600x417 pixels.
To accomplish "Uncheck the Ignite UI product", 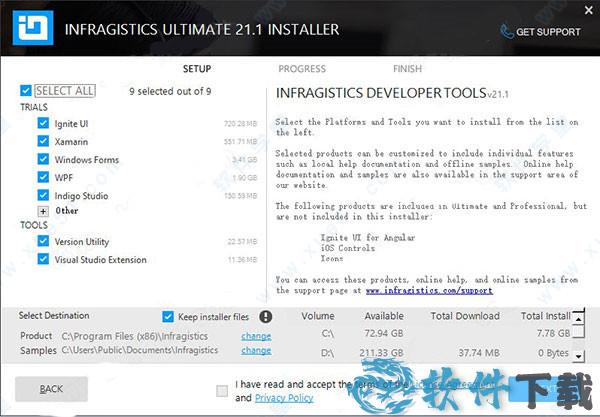I will click(43, 123).
